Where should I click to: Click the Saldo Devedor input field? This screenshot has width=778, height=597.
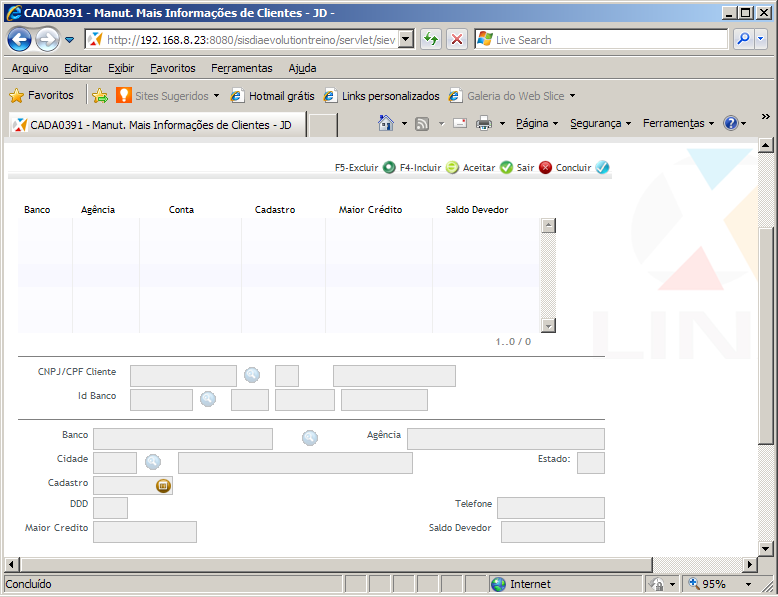point(553,531)
